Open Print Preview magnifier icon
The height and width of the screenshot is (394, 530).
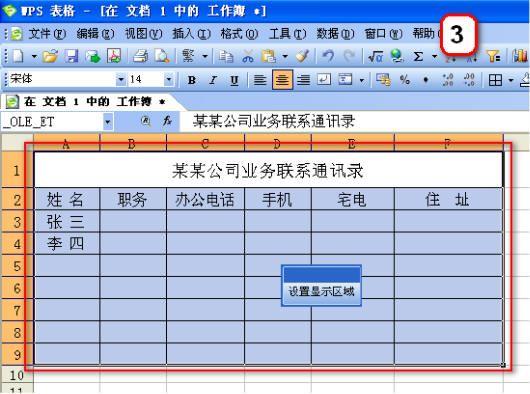tap(162, 56)
